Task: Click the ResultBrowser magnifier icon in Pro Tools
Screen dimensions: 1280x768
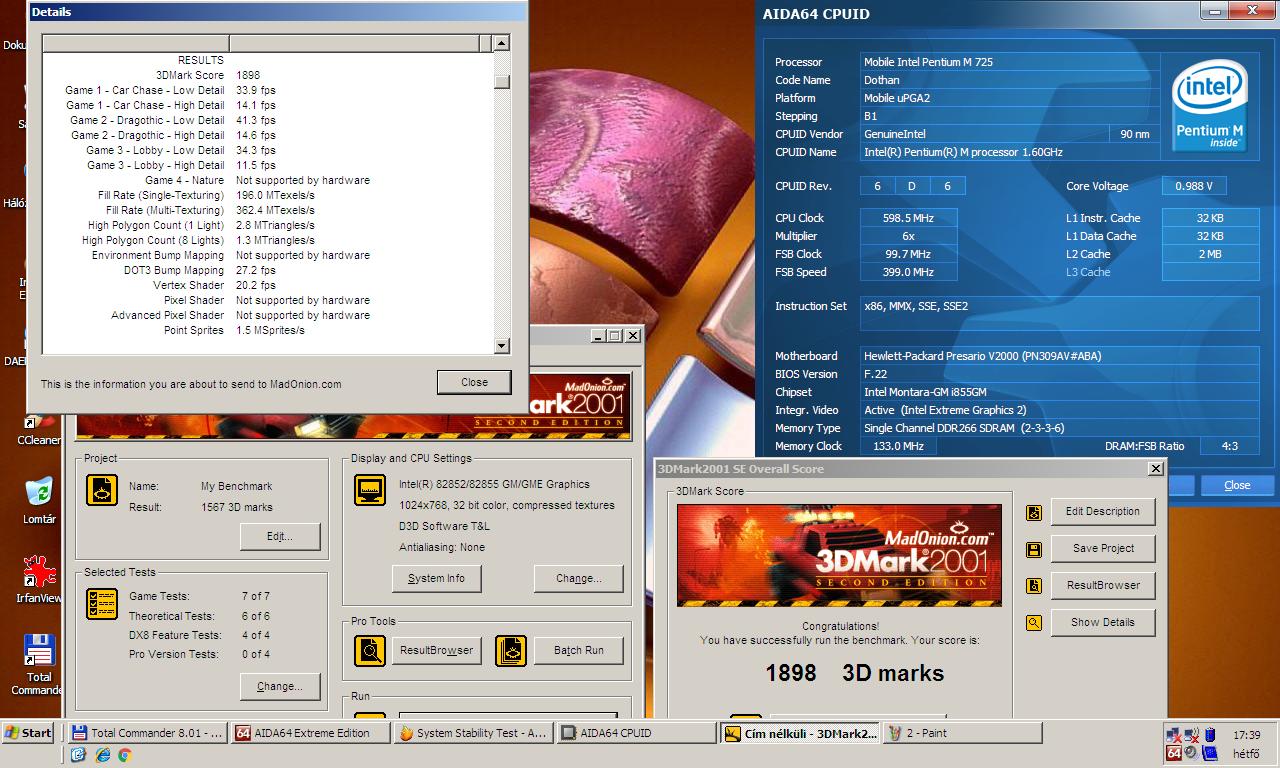Action: click(370, 651)
